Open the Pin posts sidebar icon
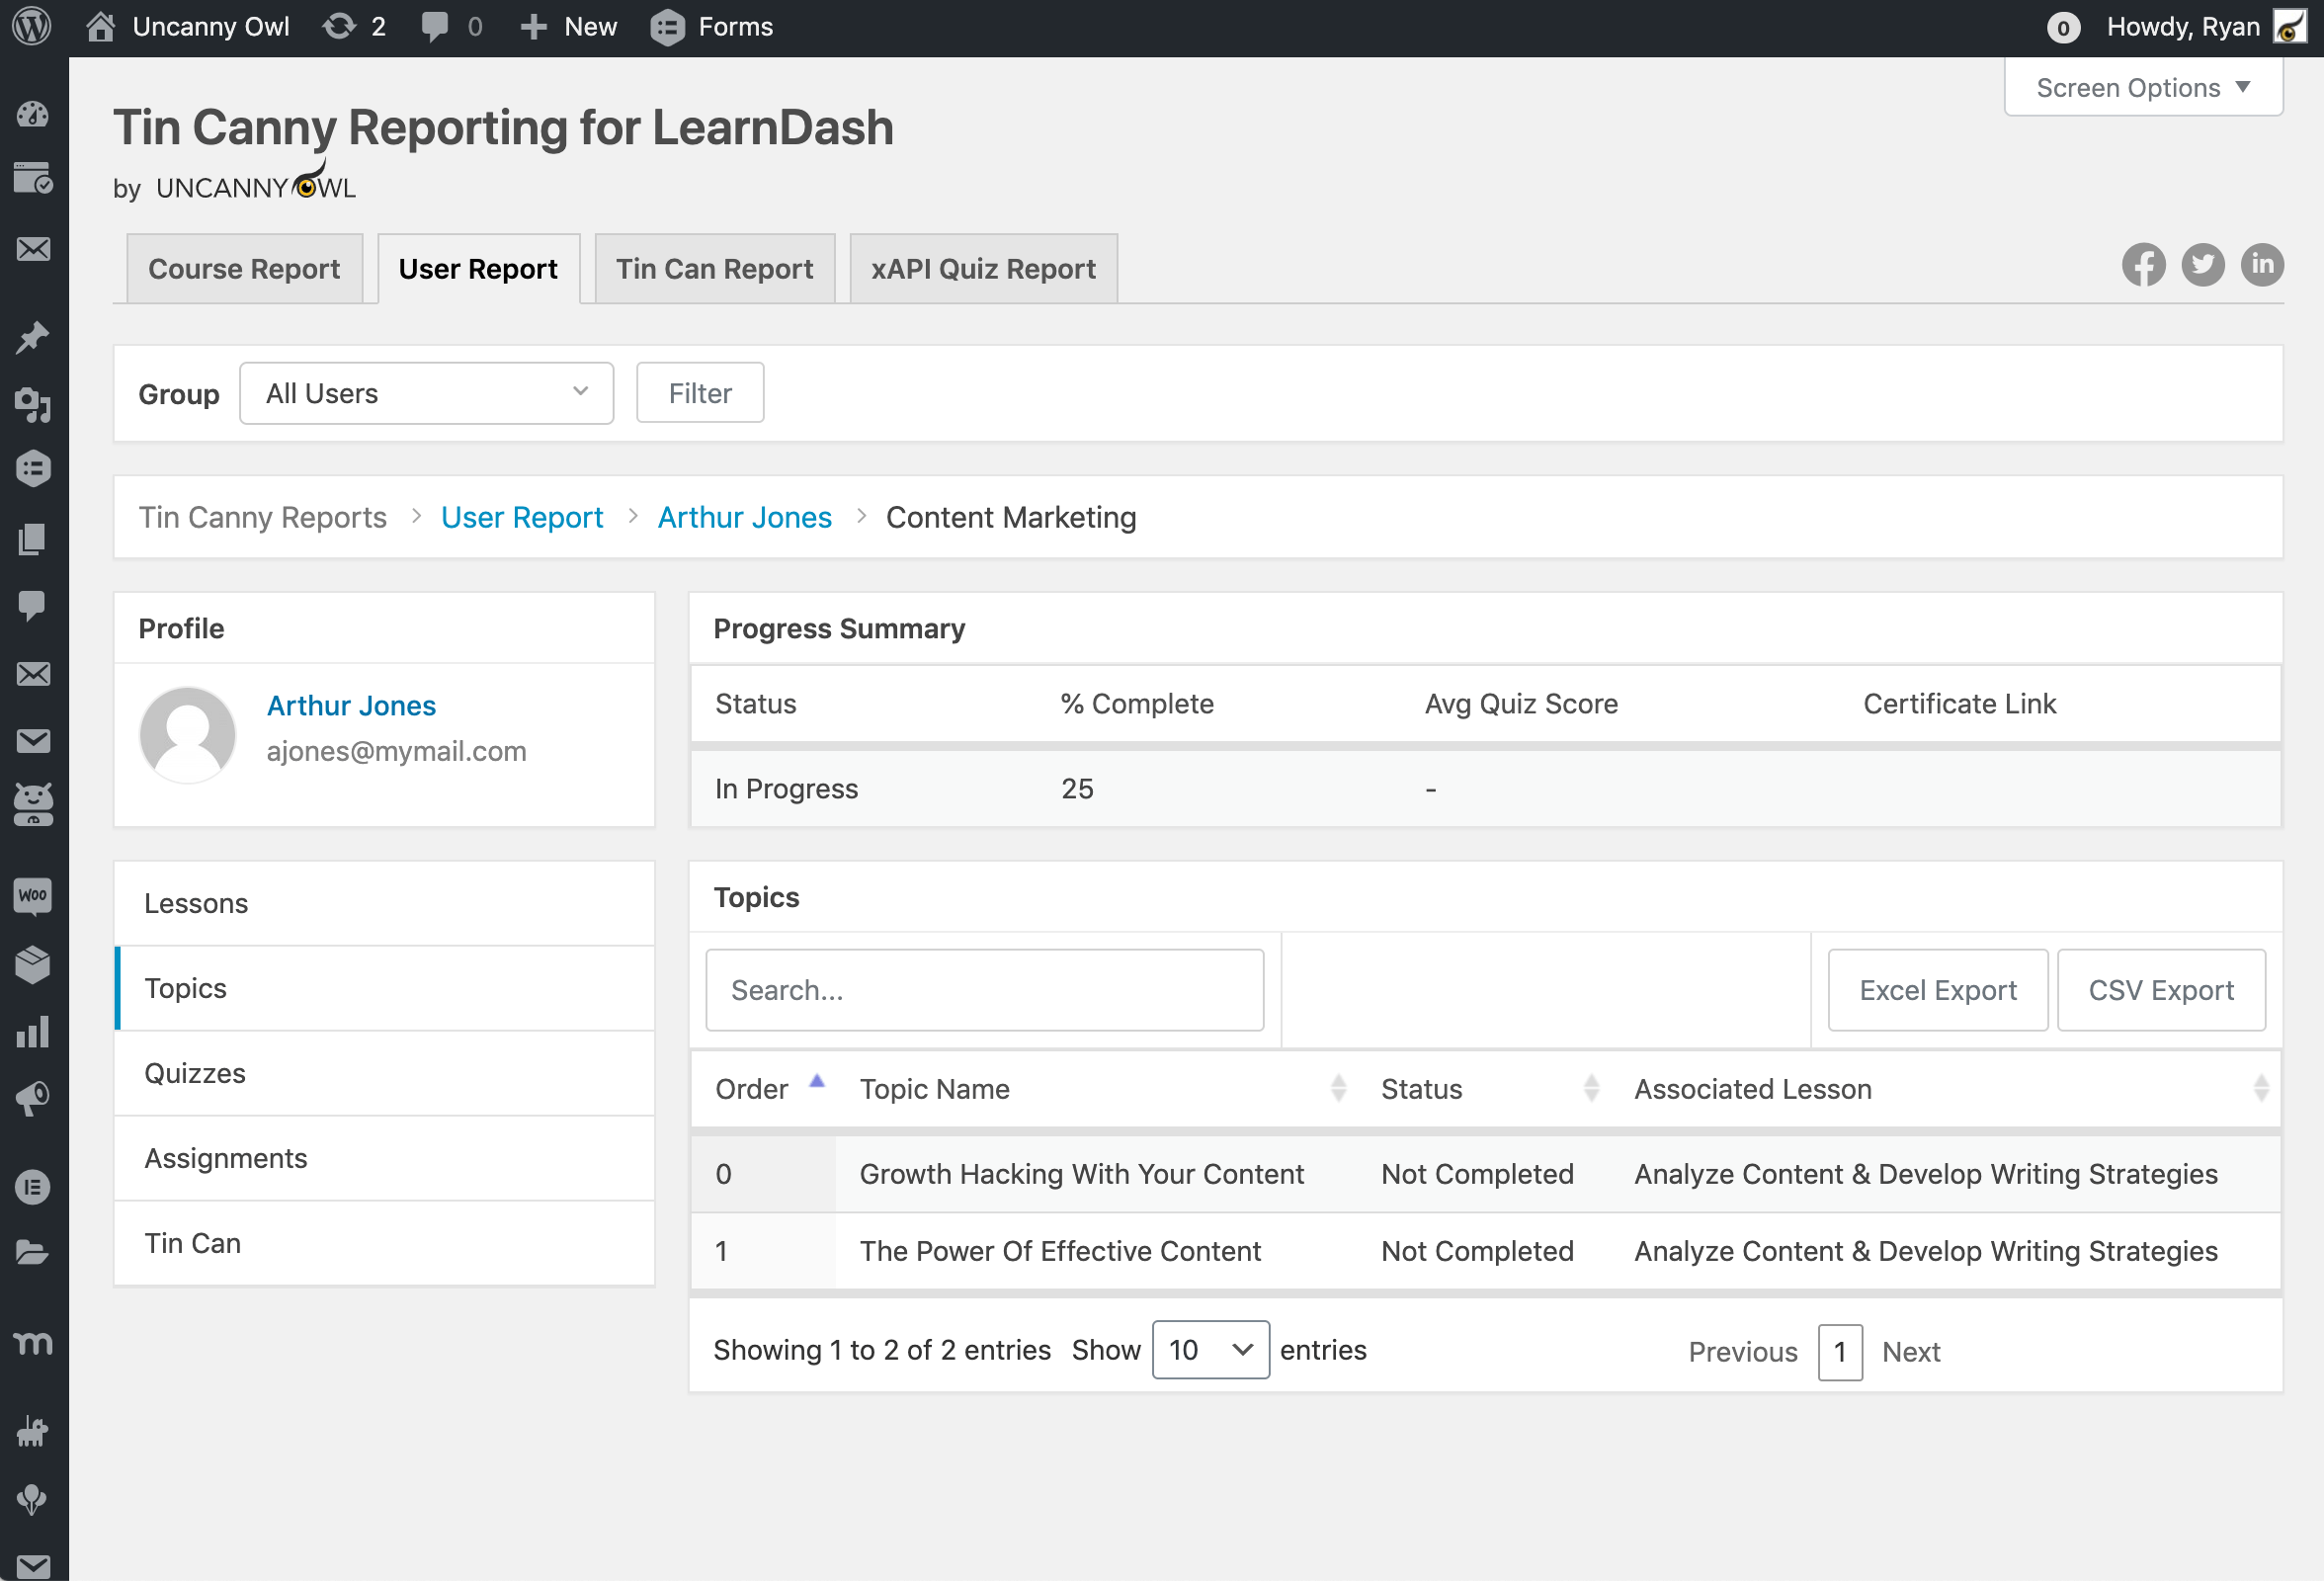 [x=33, y=338]
